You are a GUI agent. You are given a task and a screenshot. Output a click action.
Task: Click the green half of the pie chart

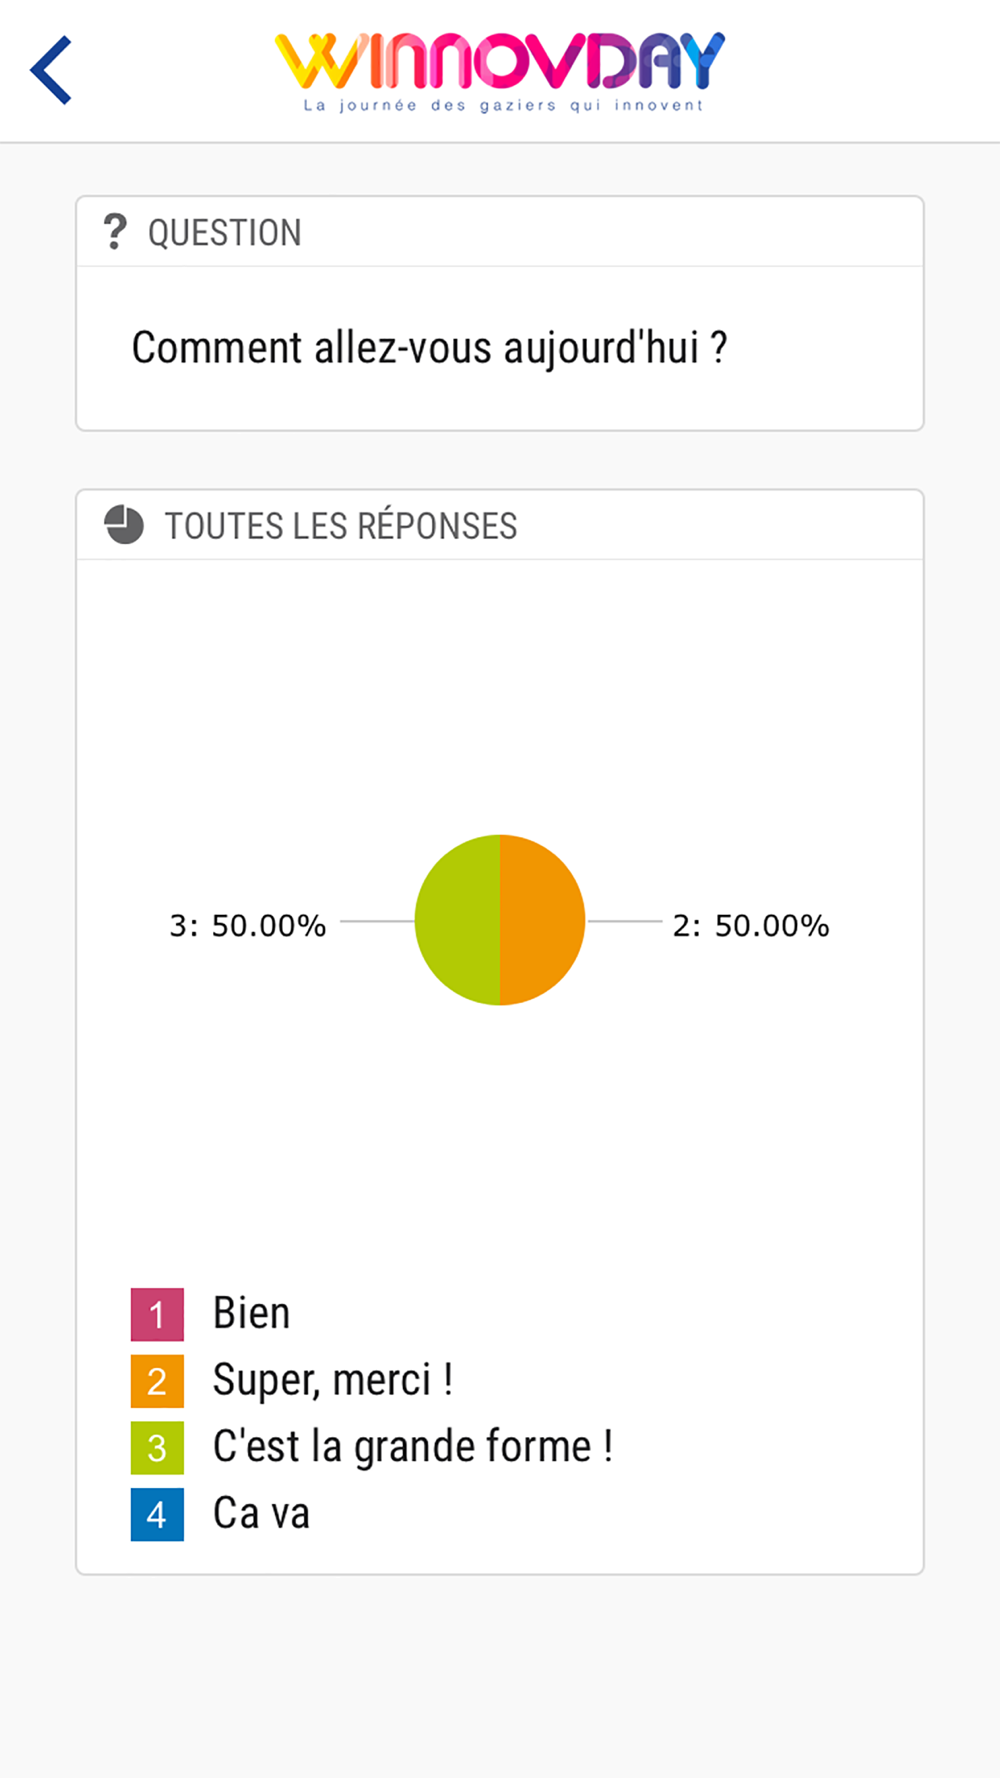[457, 920]
